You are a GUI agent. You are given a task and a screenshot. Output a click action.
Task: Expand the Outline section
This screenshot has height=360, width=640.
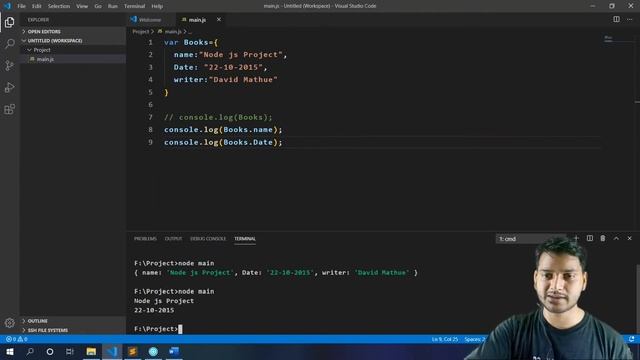[x=73, y=321]
